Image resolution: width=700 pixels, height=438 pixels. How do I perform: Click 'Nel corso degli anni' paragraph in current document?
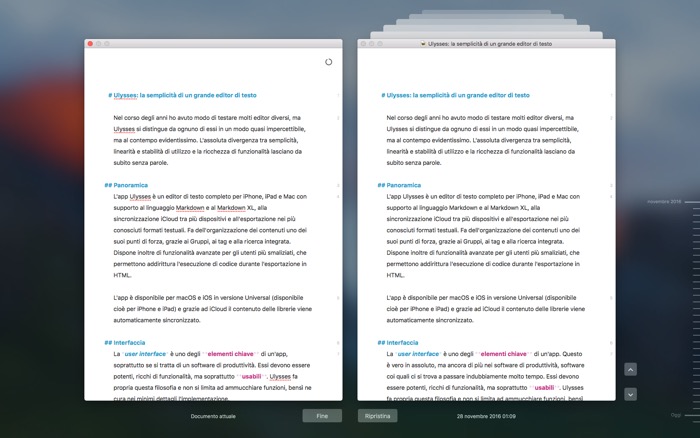(x=209, y=140)
